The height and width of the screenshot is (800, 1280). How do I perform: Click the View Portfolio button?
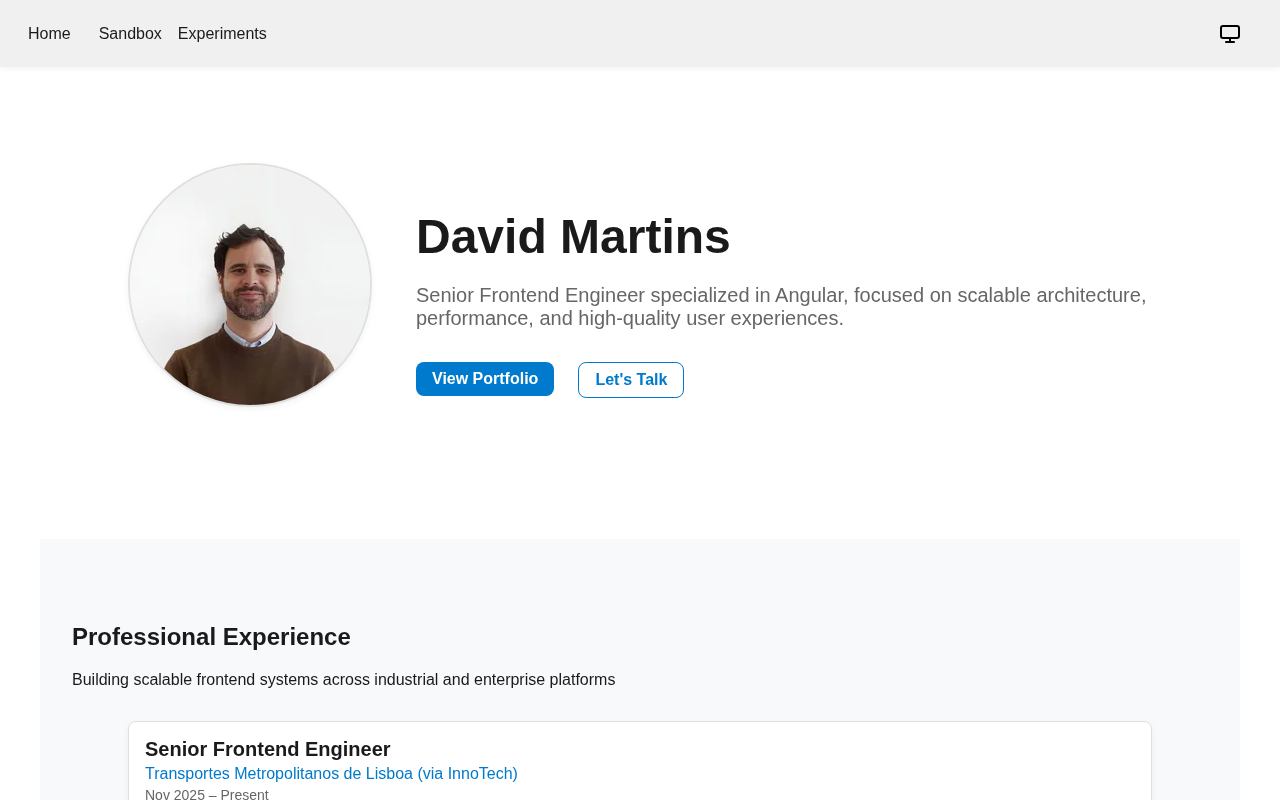(x=485, y=379)
